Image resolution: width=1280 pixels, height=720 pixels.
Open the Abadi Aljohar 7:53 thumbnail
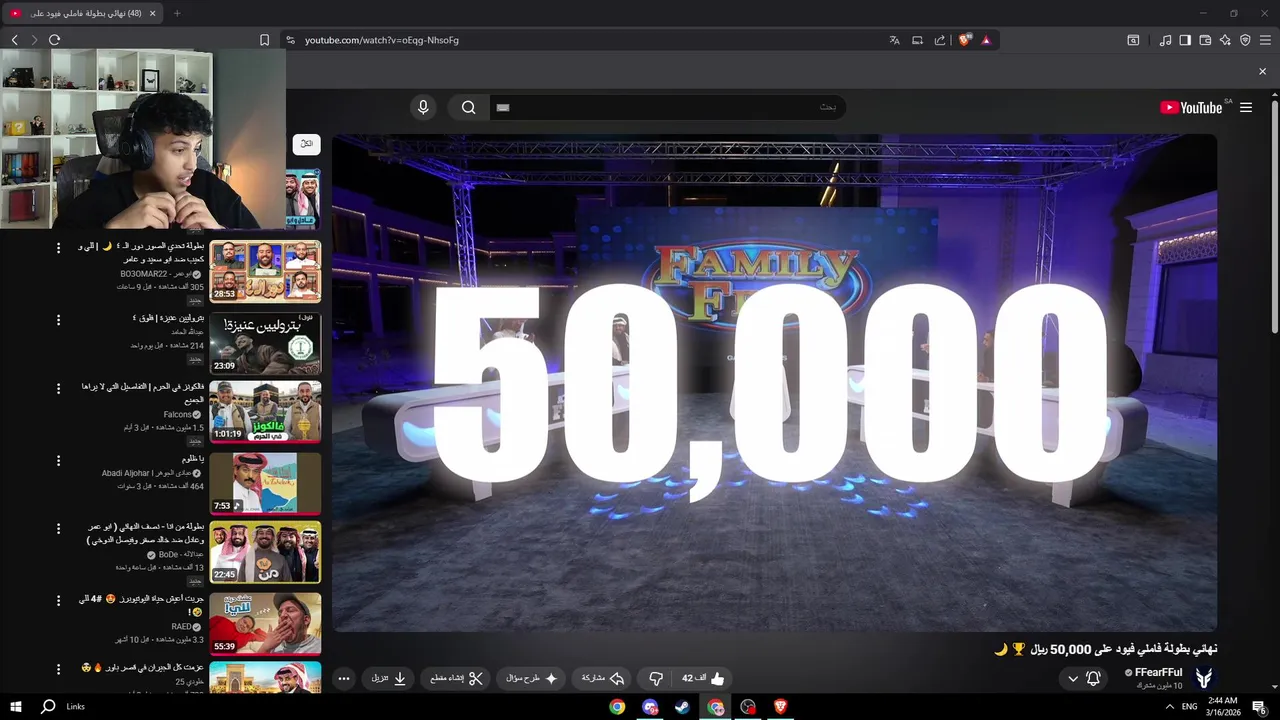[265, 483]
